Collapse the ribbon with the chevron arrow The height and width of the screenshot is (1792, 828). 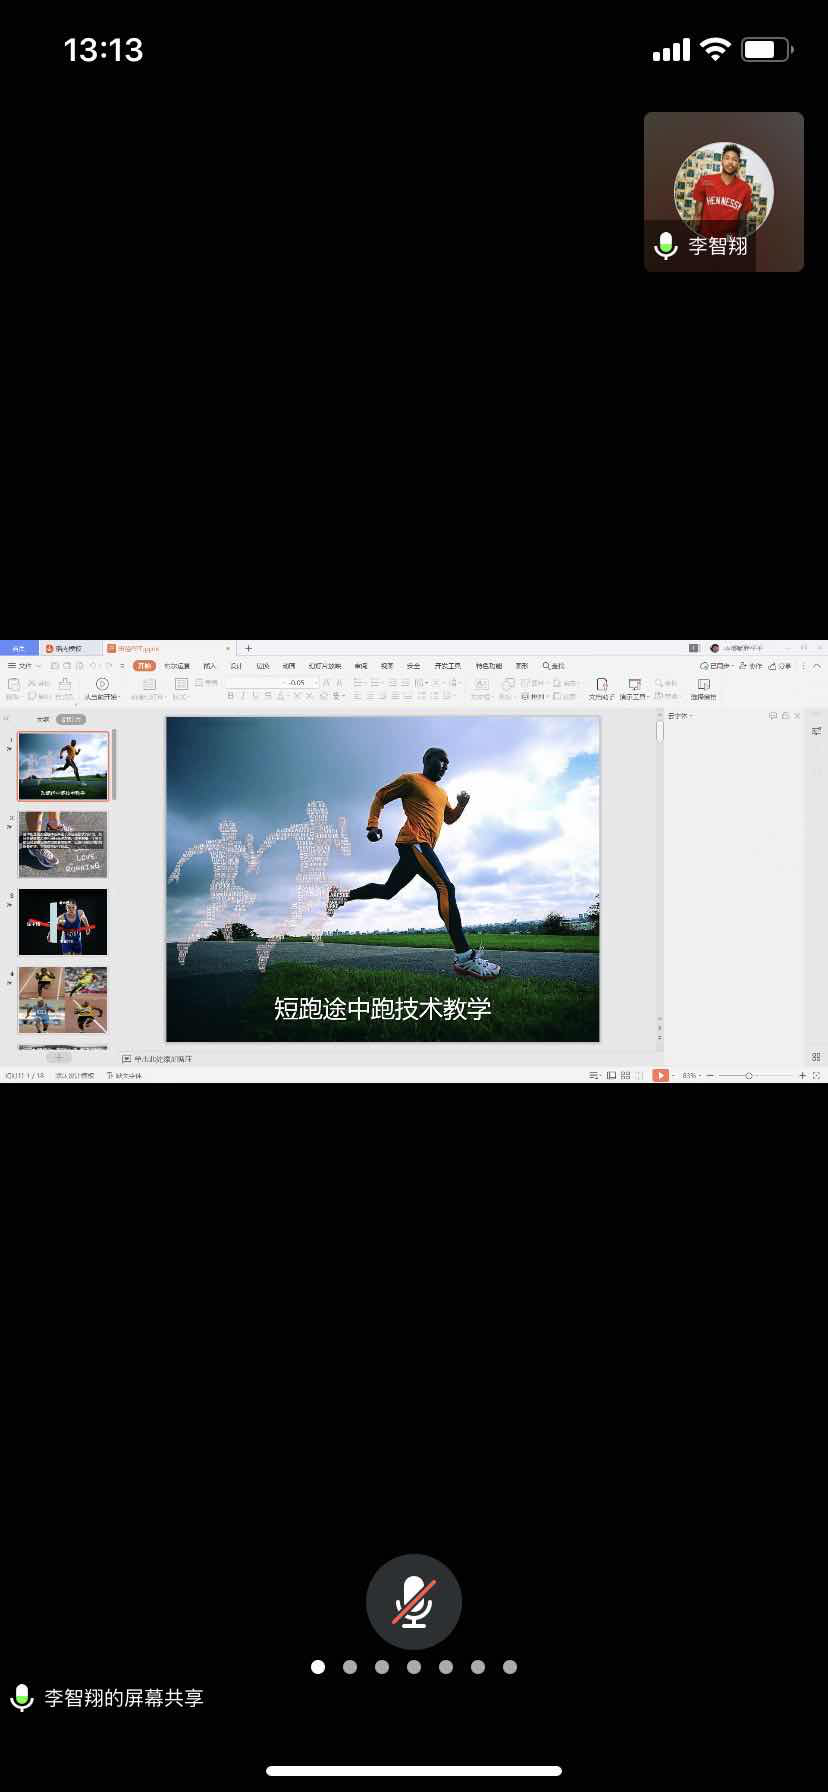pyautogui.click(x=817, y=666)
